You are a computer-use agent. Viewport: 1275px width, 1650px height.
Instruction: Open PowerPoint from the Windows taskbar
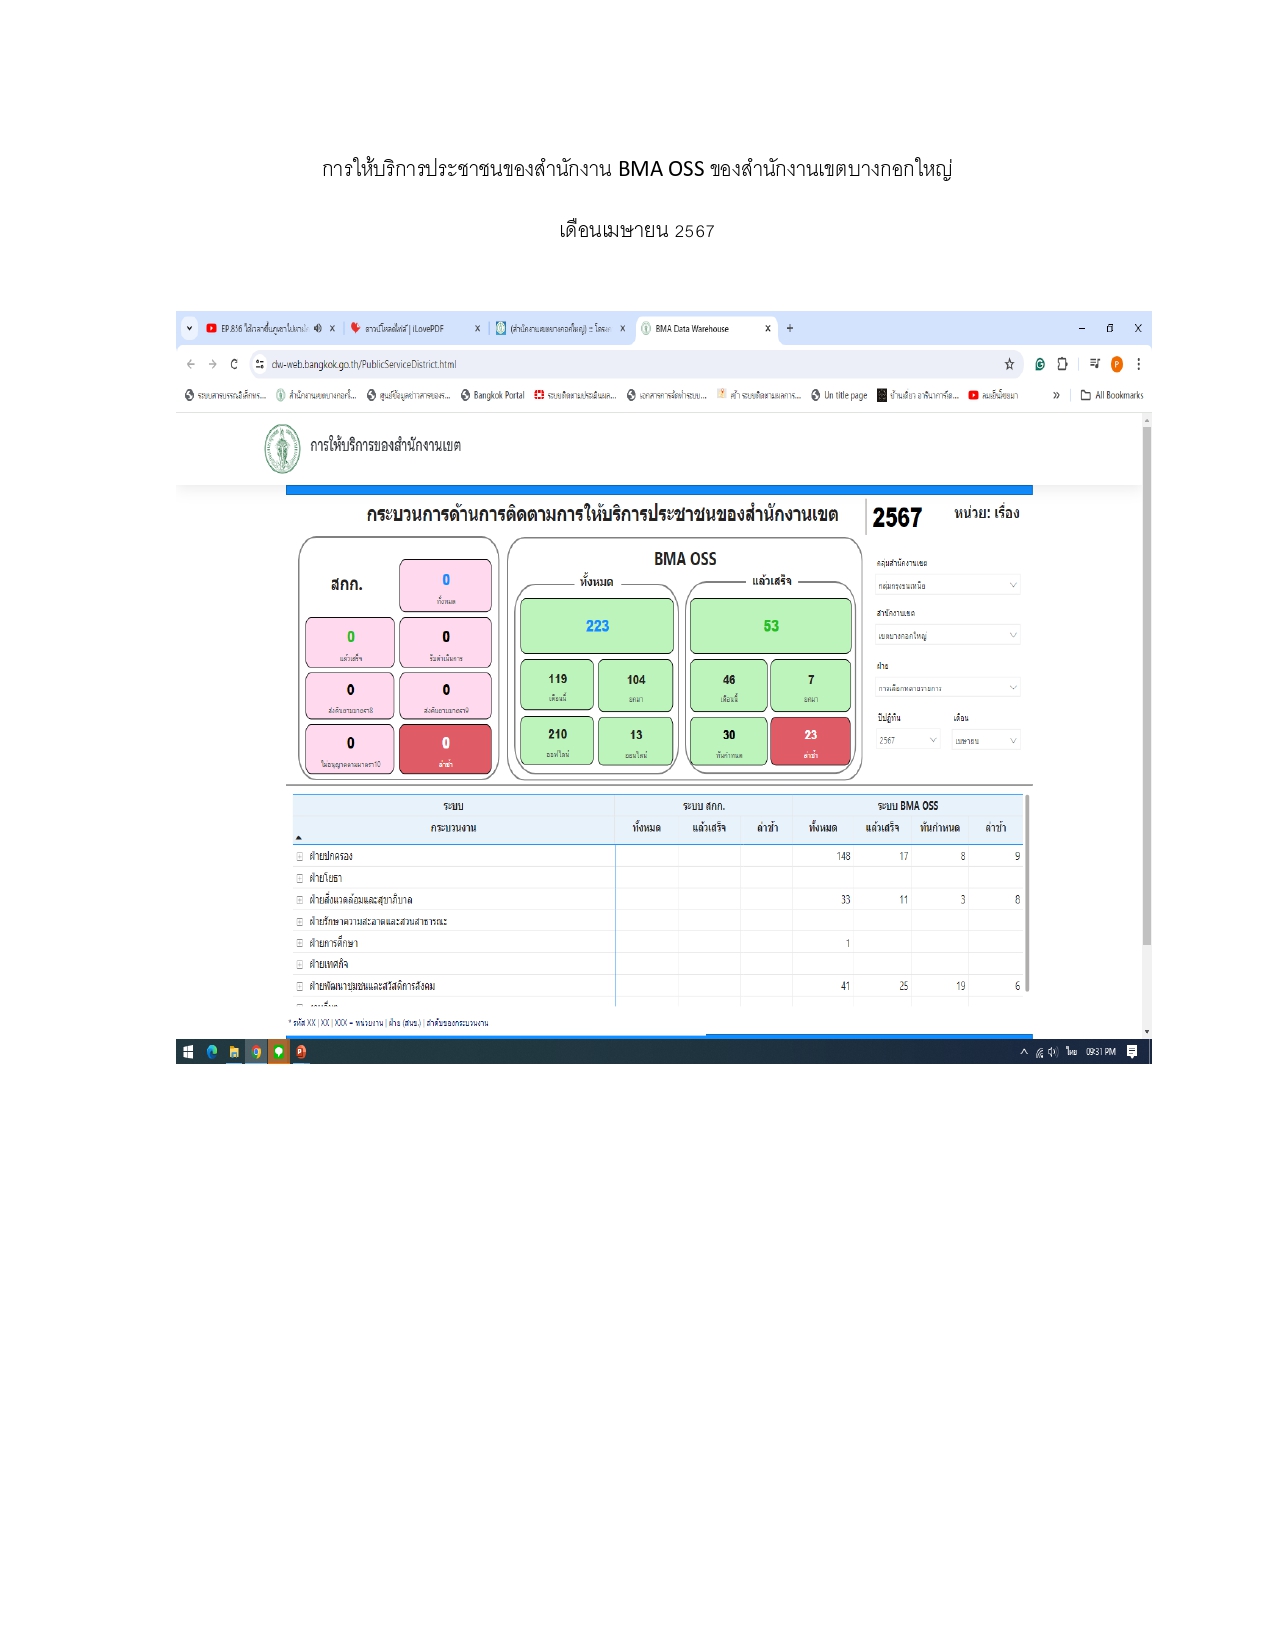300,1051
